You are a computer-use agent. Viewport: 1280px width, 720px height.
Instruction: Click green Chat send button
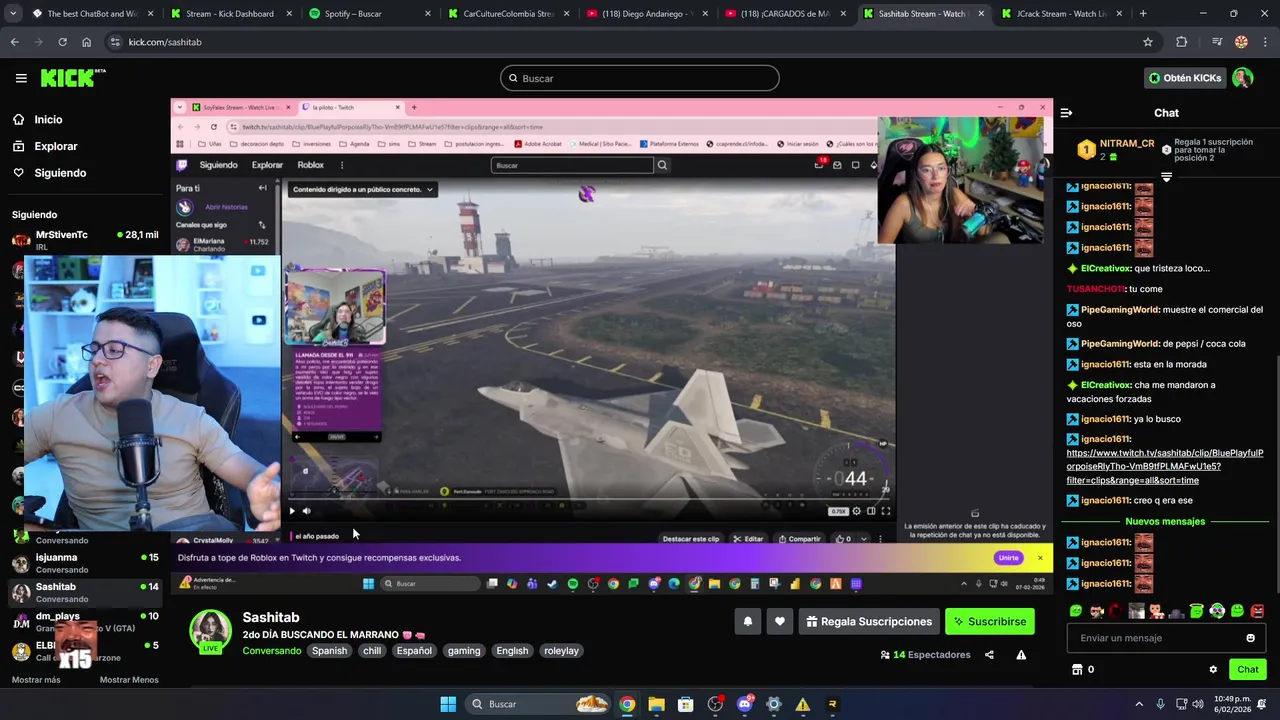(x=1248, y=670)
